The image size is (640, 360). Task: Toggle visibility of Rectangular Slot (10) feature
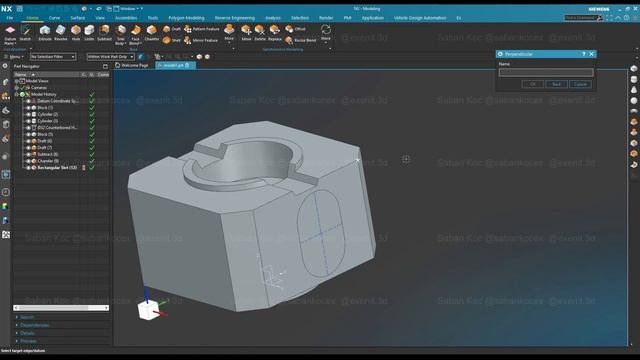(x=28, y=167)
